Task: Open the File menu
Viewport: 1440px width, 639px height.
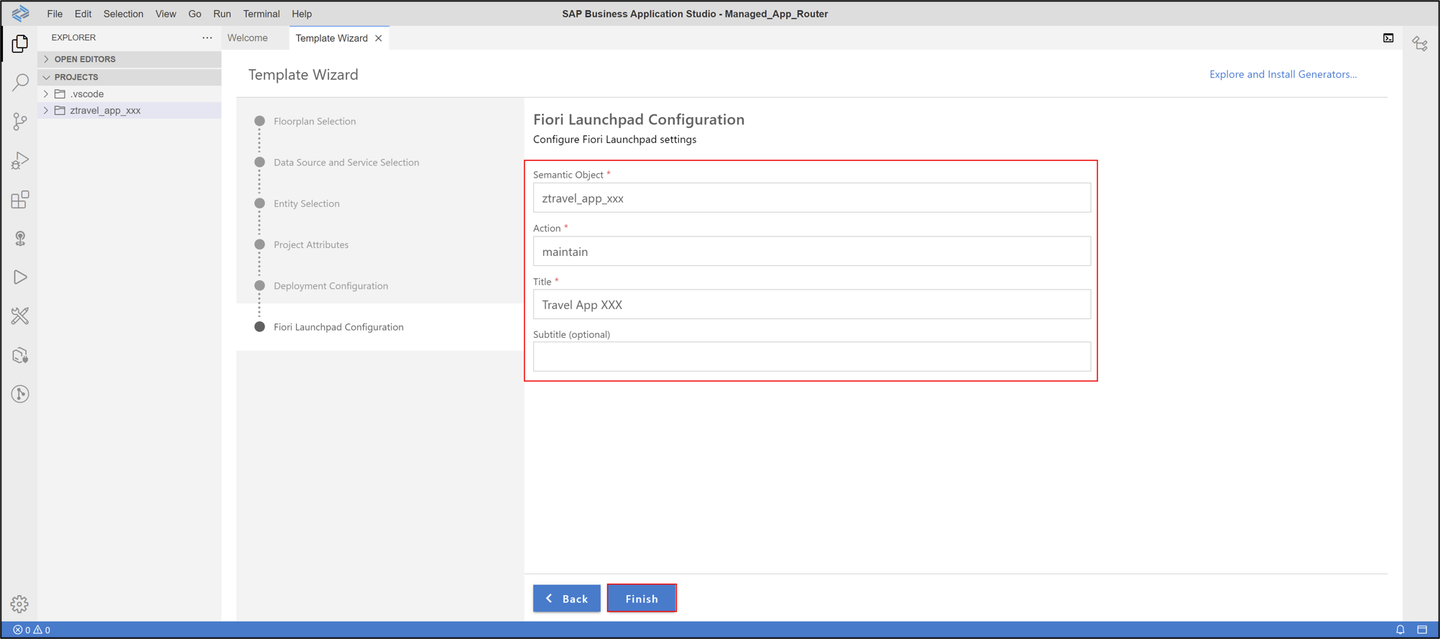Action: click(x=55, y=14)
